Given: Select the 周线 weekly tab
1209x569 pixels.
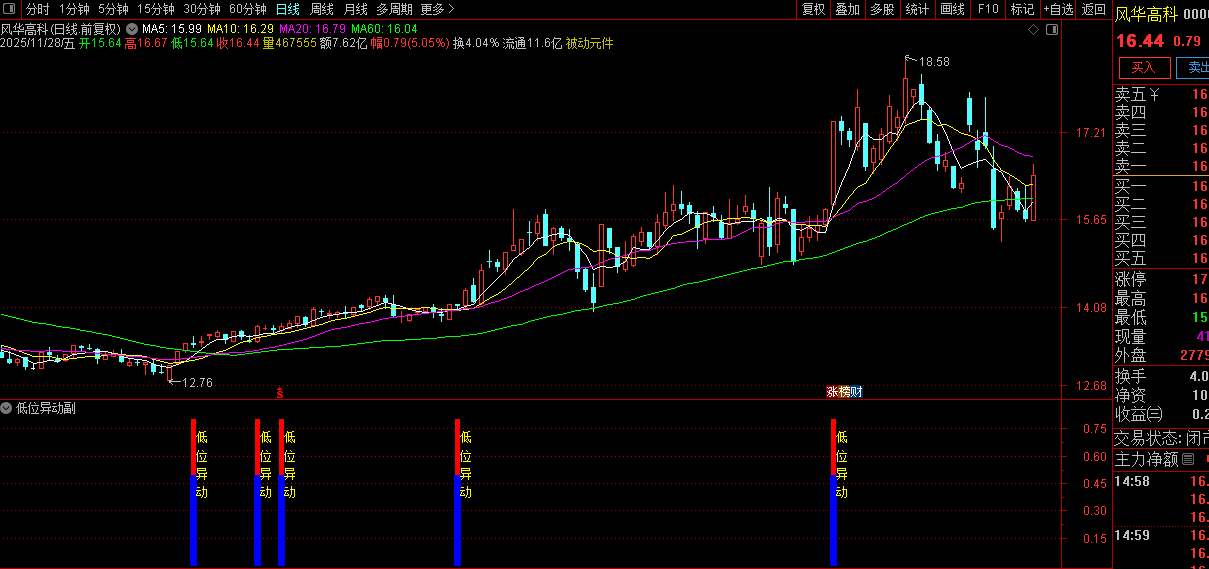Looking at the screenshot, I should click(x=322, y=9).
